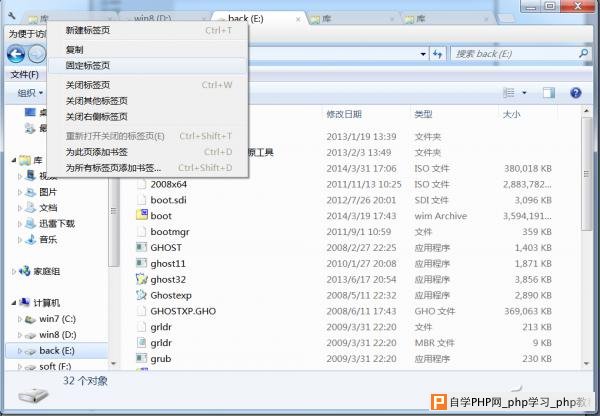Switch to the win8 (D:) tab
The width and height of the screenshot is (600, 416).
pyautogui.click(x=165, y=18)
